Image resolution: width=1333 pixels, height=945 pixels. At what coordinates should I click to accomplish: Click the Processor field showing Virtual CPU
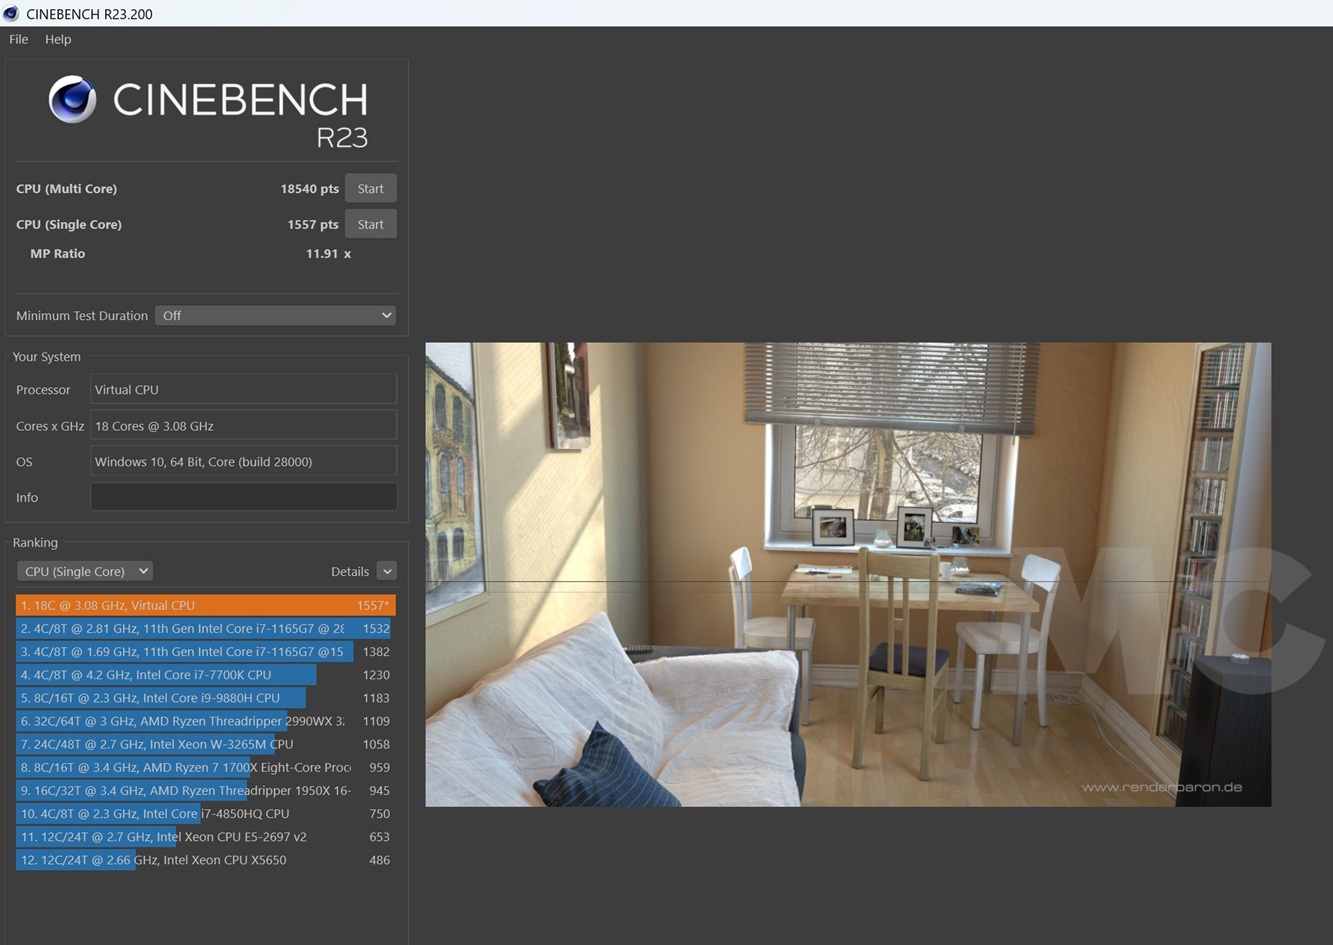click(x=243, y=389)
